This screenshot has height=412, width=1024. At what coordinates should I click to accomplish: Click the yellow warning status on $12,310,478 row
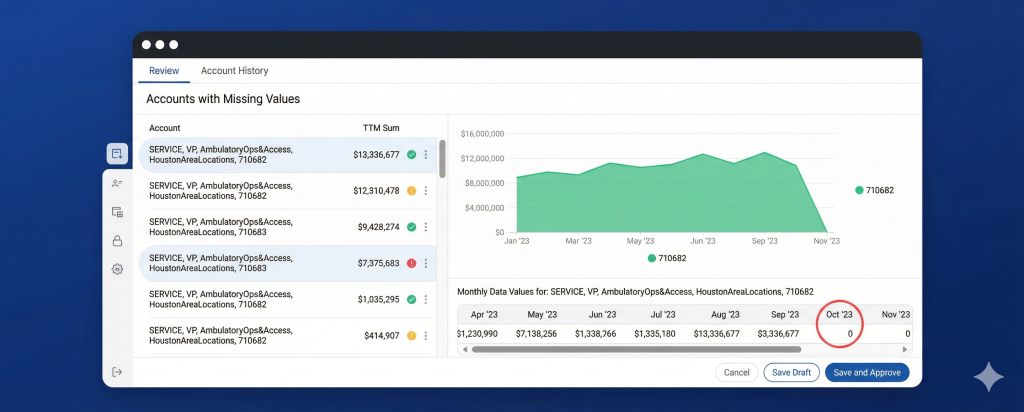click(x=411, y=191)
